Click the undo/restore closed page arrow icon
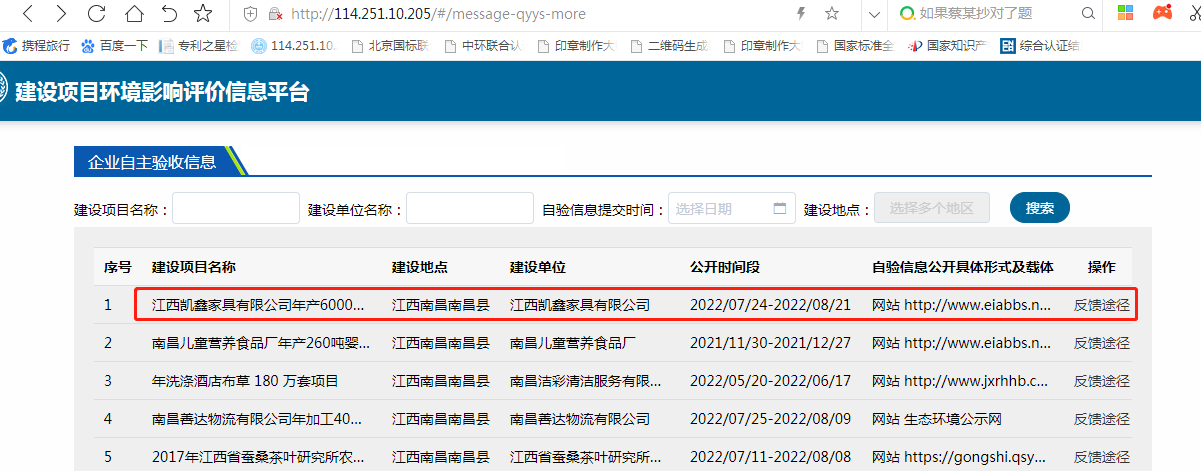This screenshot has height=471, width=1201. [x=169, y=14]
